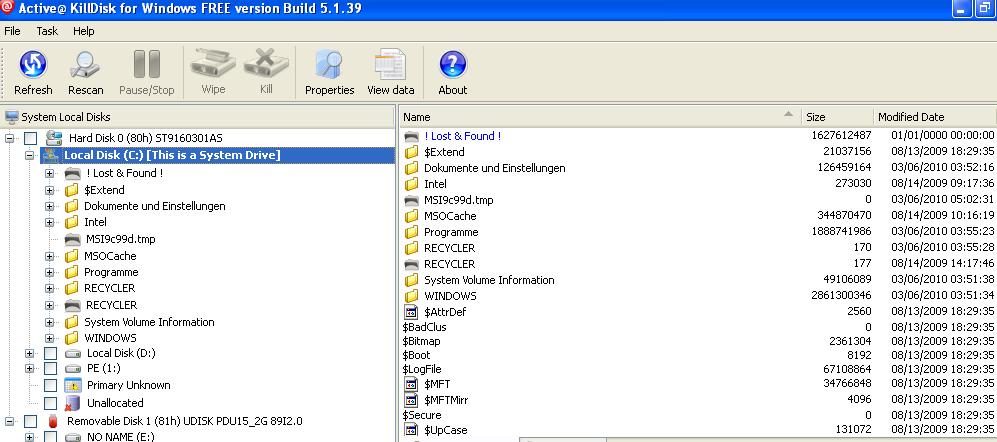Image resolution: width=997 pixels, height=442 pixels.
Task: Click the Kill toolbar icon
Action: [x=266, y=64]
